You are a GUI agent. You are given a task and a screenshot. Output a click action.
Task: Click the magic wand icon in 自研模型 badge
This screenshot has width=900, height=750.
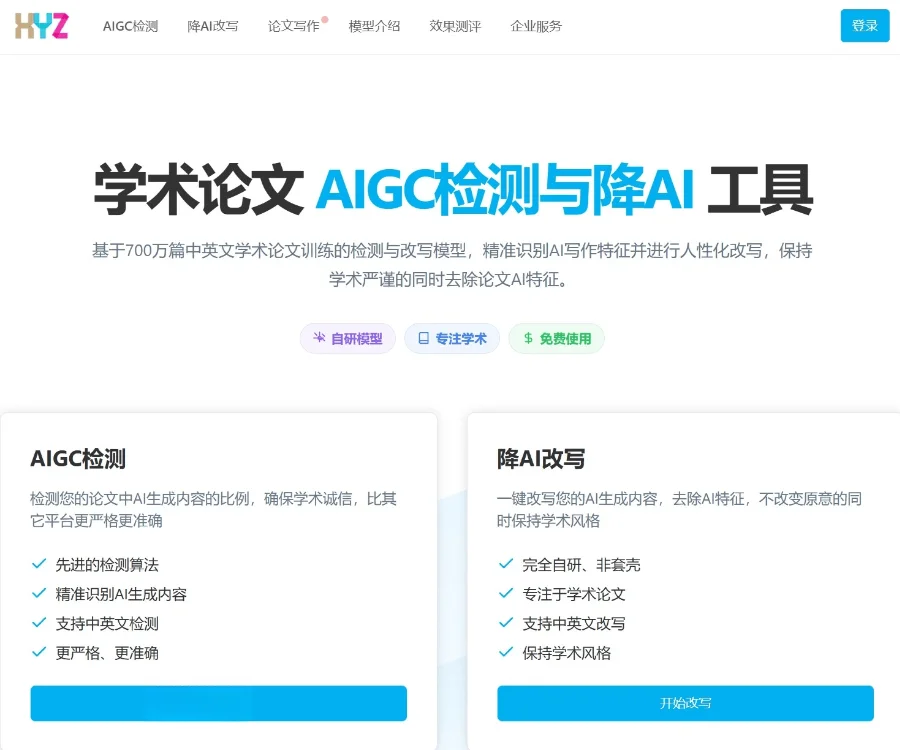coord(319,338)
